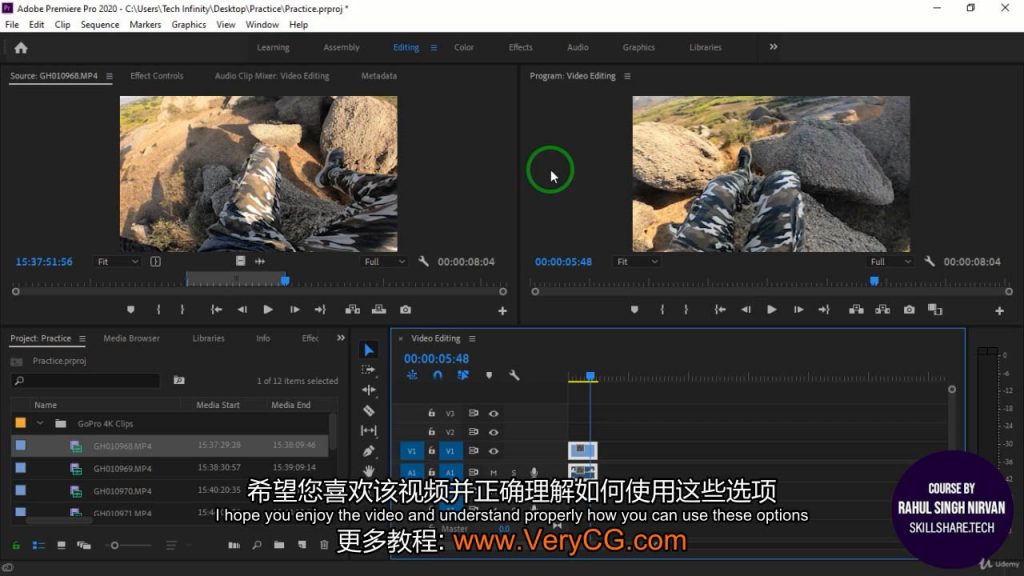Play the Program monitor sequence
The width and height of the screenshot is (1024, 576).
click(x=771, y=310)
